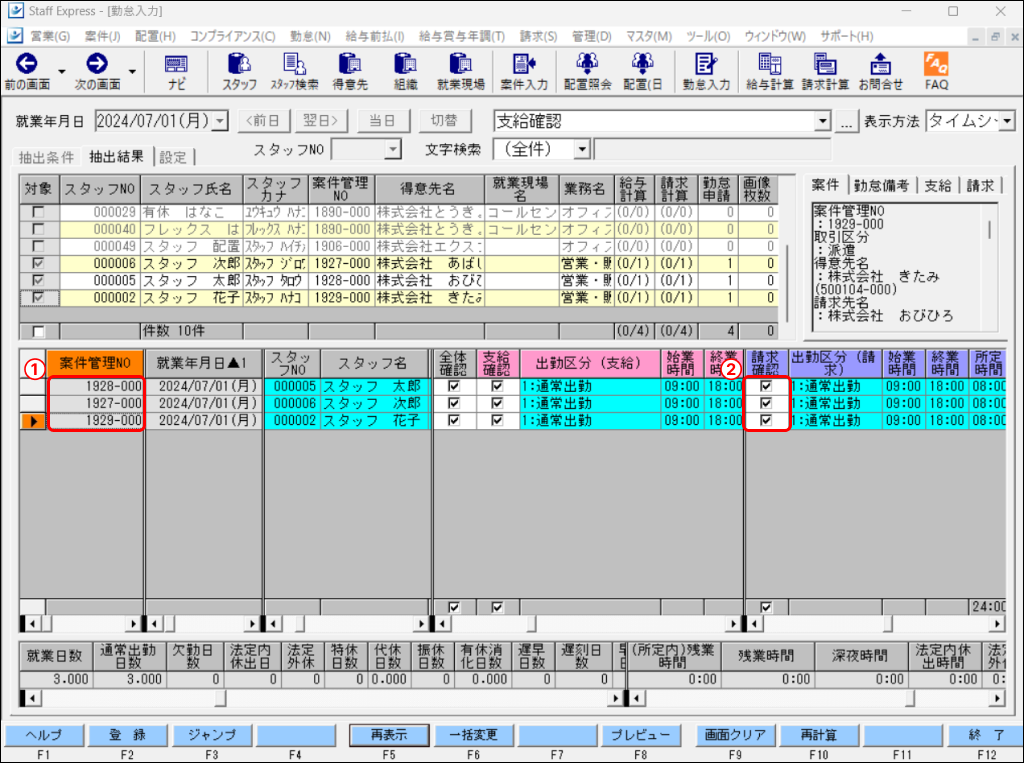1024x763 pixels.
Task: Click the ... button next to 支給確認
Action: (846, 122)
